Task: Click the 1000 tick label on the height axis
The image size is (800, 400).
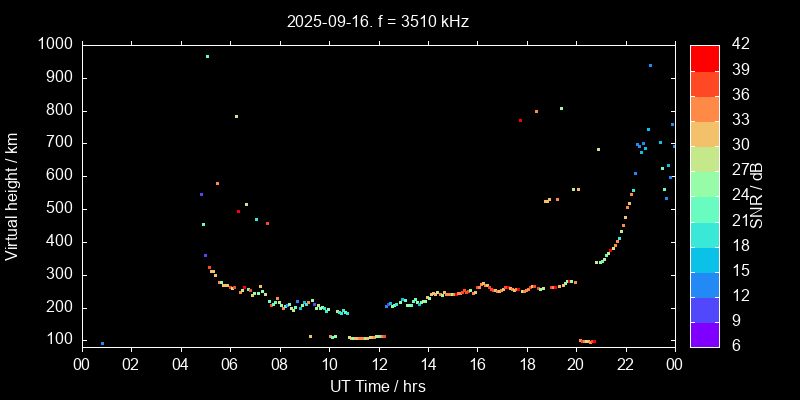Action: click(x=54, y=45)
